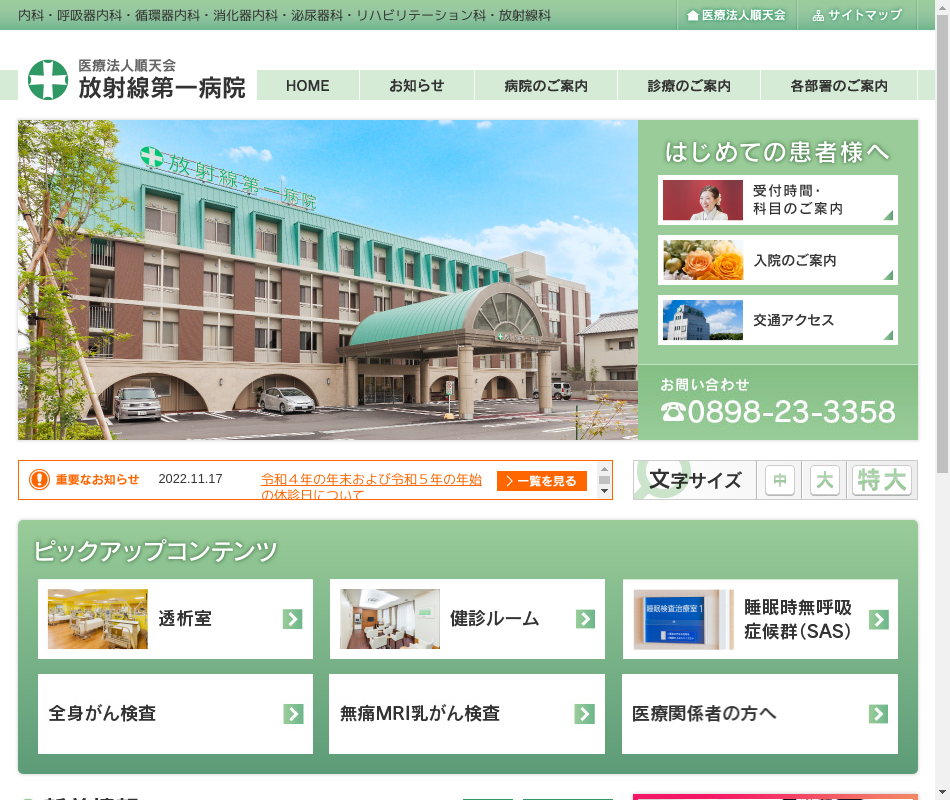The height and width of the screenshot is (800, 950).
Task: Click the home icon beside 医療法人順天会
Action: tap(693, 16)
